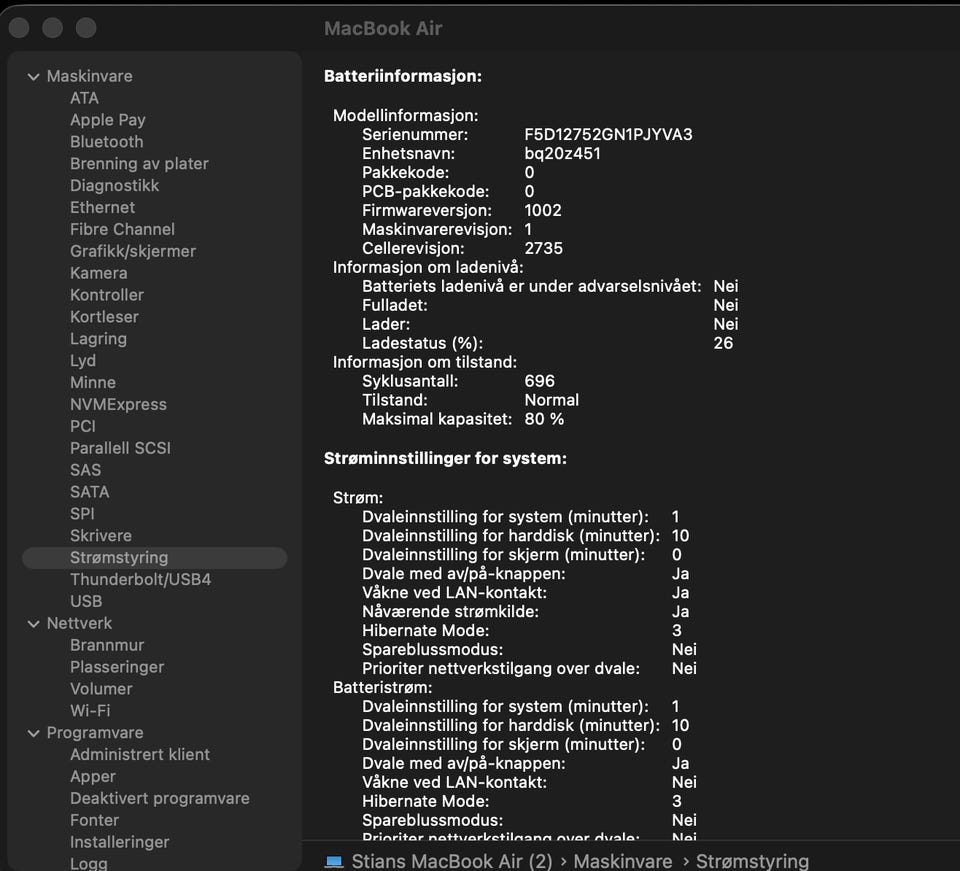The image size is (960, 871).
Task: Show Volumer information
Action: point(101,689)
